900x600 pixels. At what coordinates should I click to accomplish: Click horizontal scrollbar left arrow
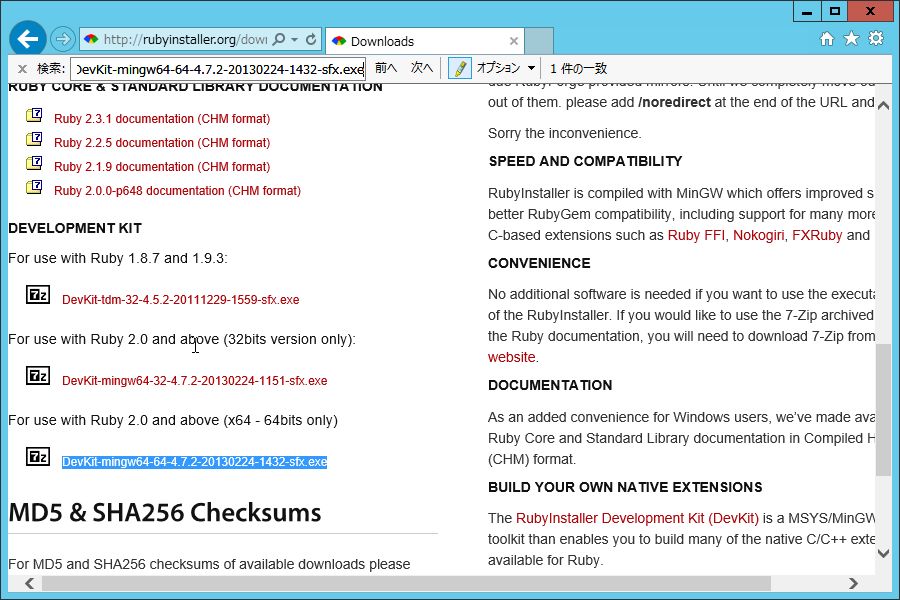[x=30, y=583]
